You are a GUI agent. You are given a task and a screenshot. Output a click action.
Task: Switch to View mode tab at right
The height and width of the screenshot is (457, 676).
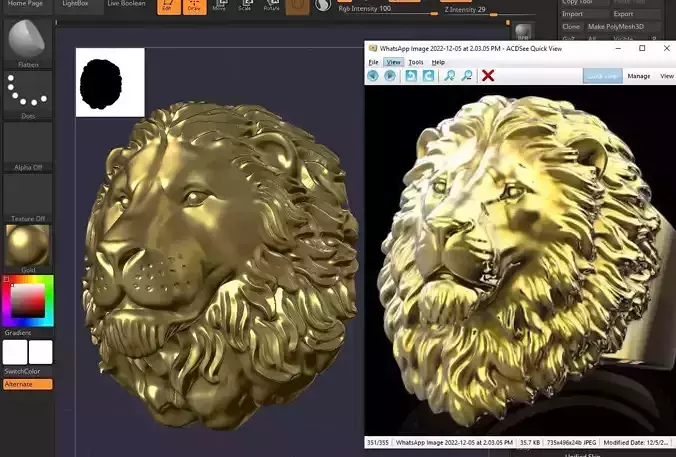point(667,76)
